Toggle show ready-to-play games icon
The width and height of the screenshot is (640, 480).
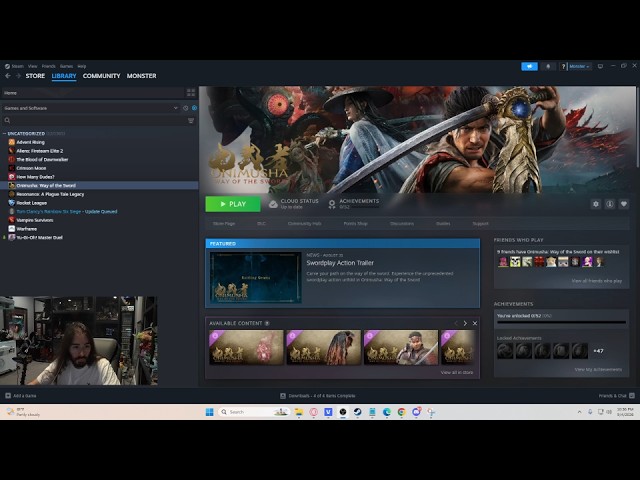[x=194, y=108]
